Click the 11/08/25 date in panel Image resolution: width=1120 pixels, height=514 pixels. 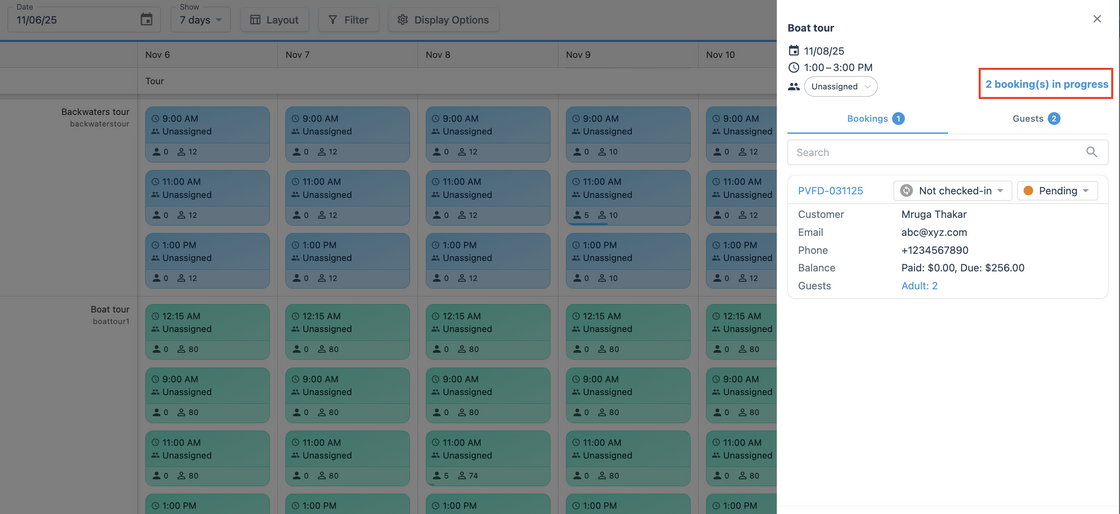point(824,51)
